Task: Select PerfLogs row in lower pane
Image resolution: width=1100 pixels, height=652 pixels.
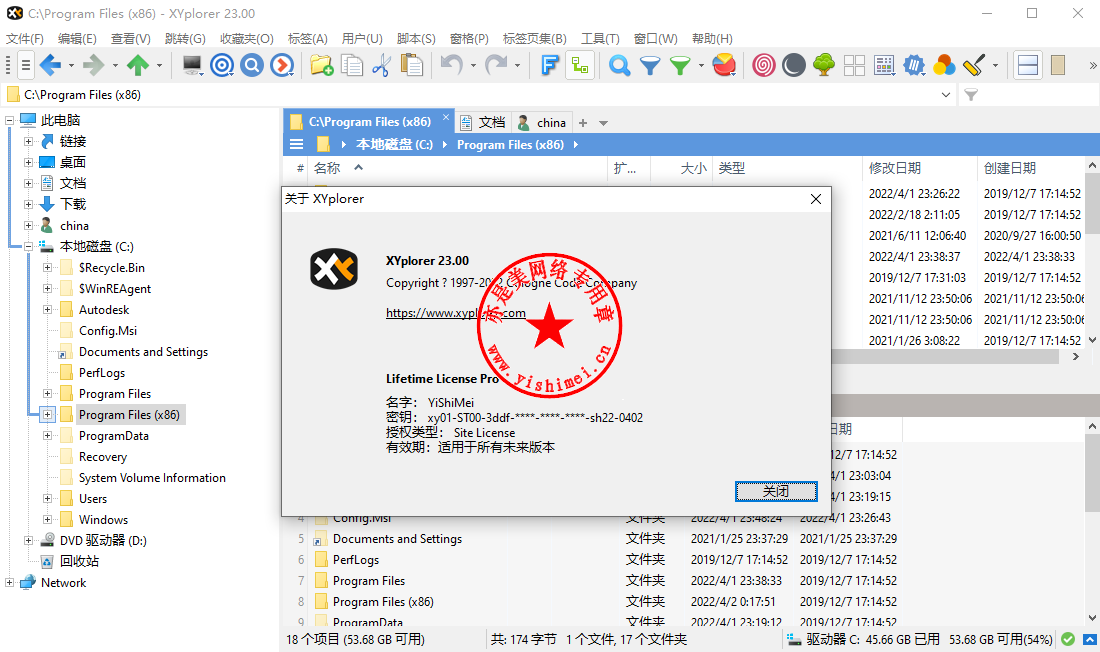Action: tap(356, 560)
